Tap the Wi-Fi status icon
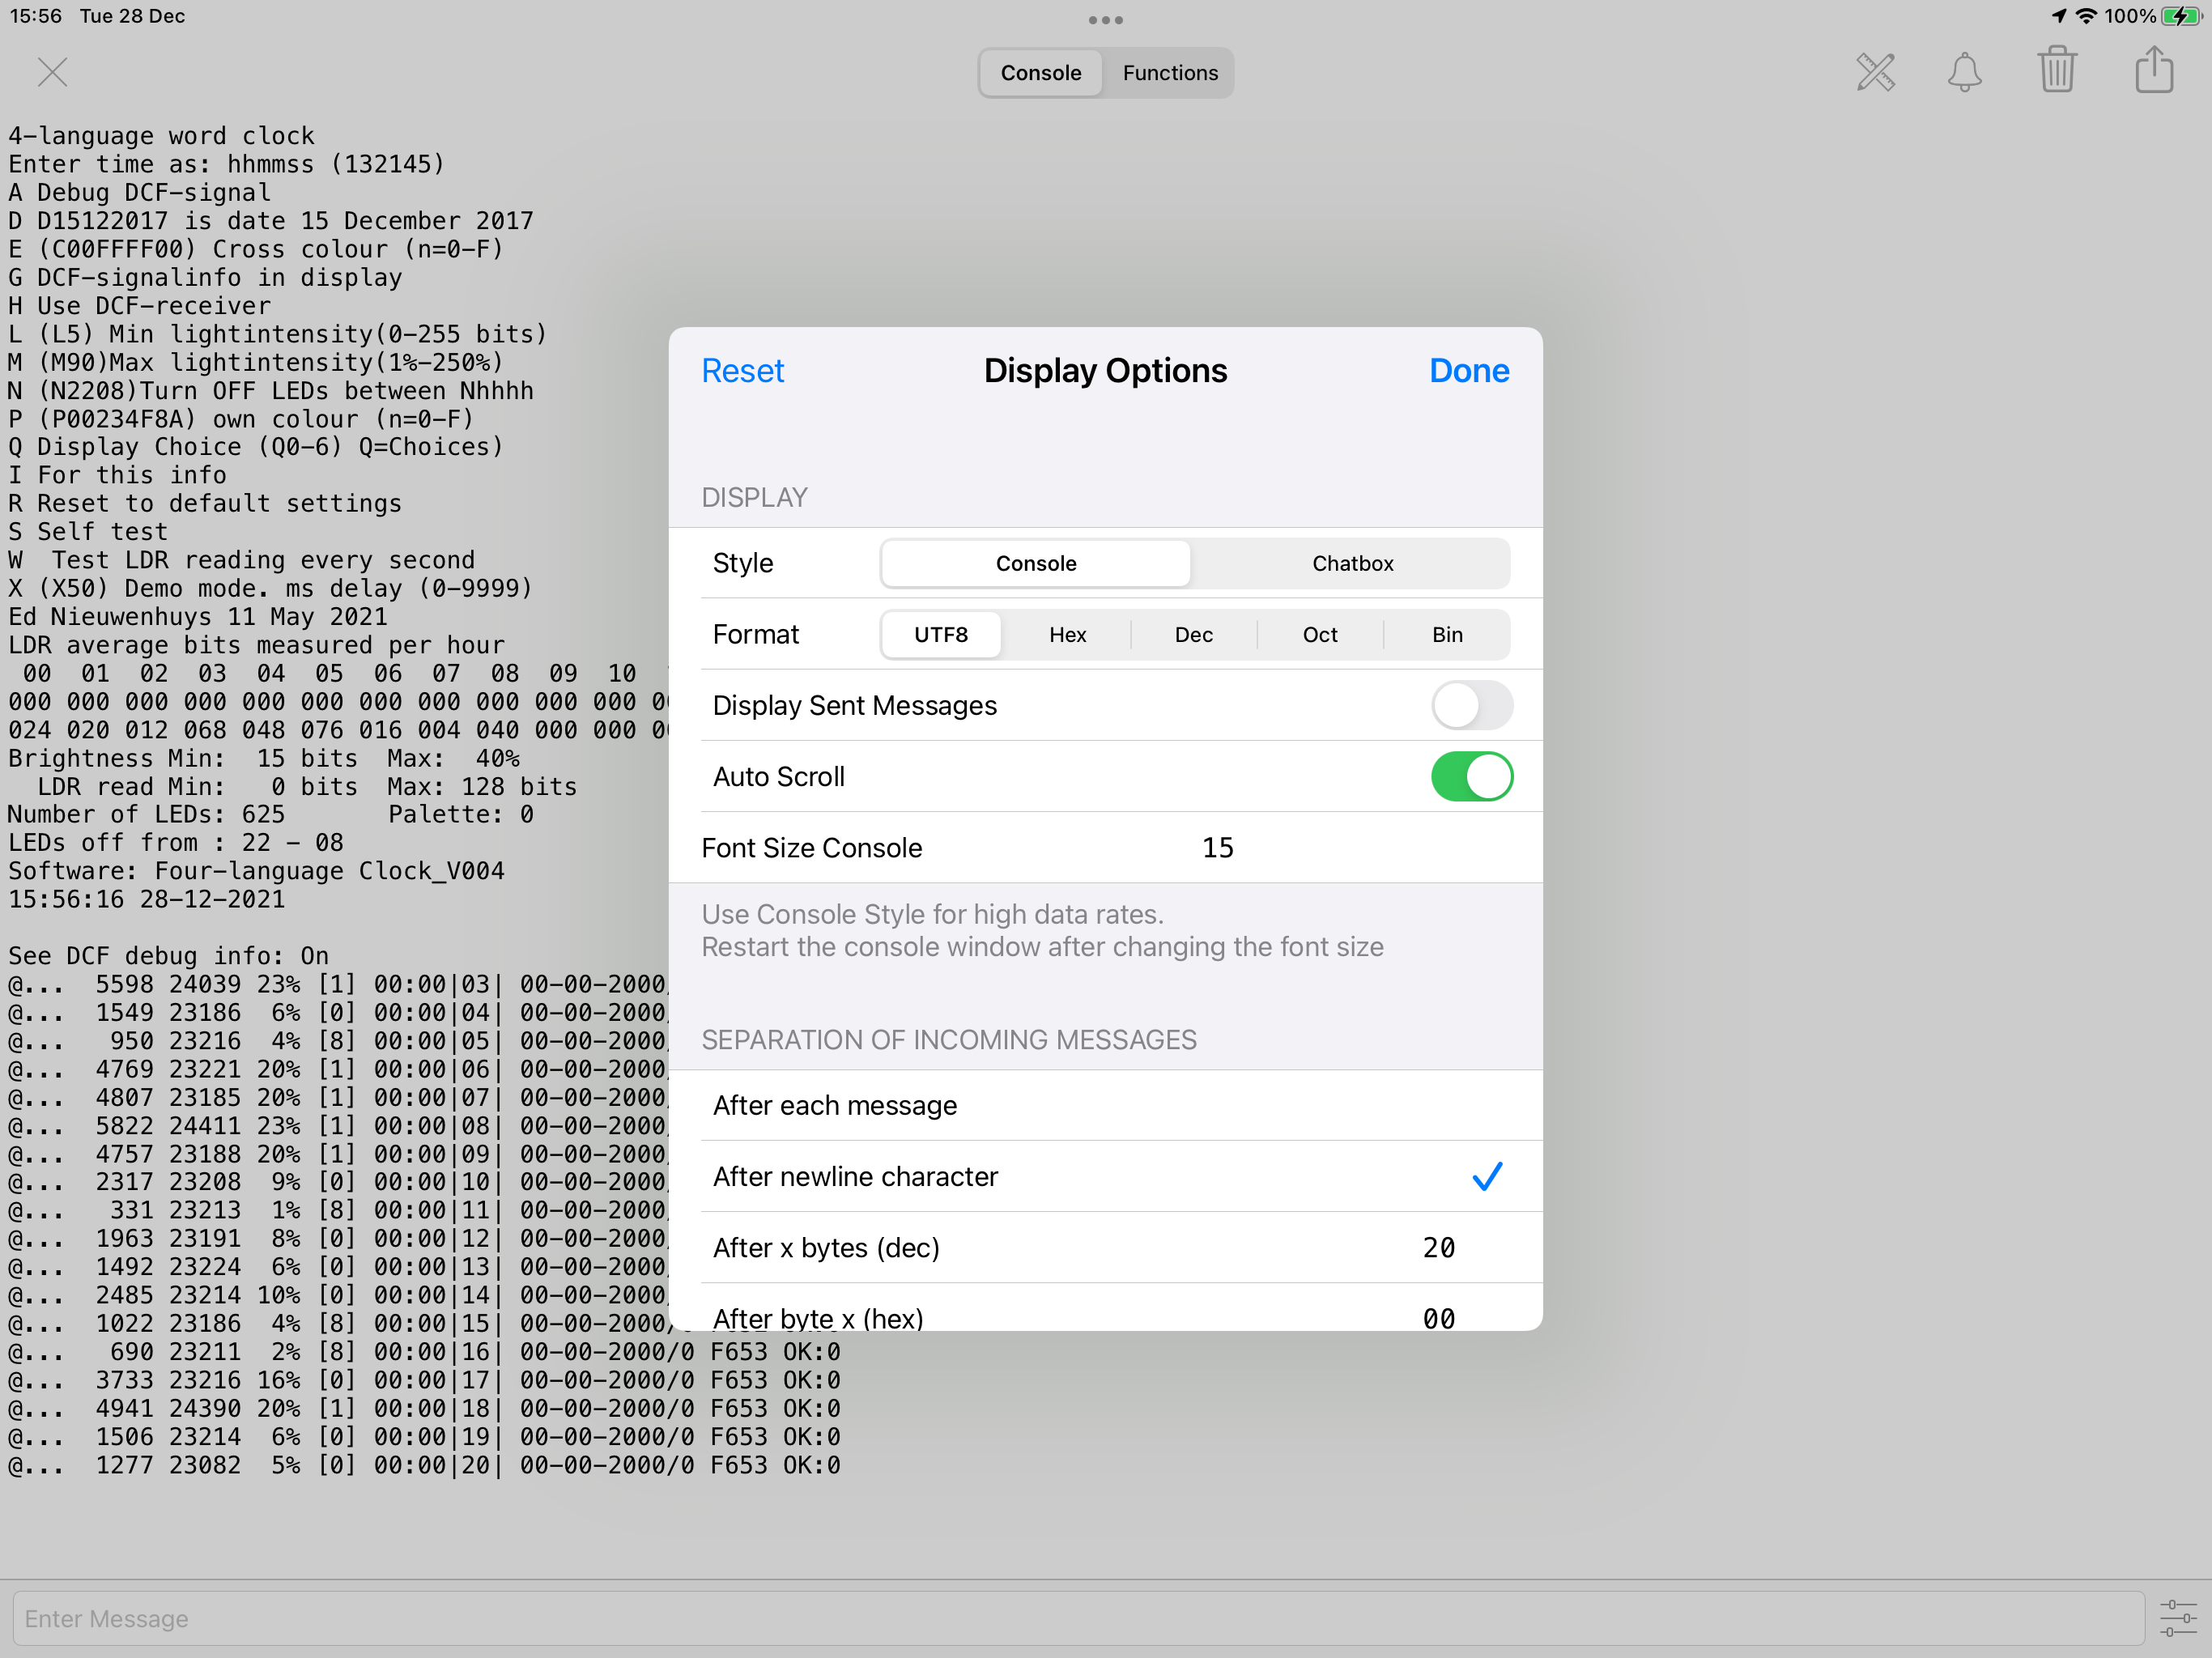This screenshot has height=1658, width=2212. pos(2086,16)
